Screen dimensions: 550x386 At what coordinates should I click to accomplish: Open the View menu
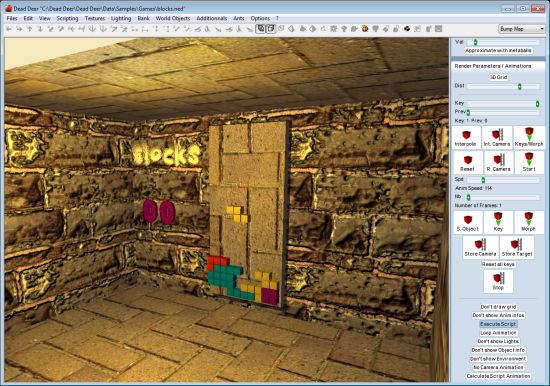point(45,18)
